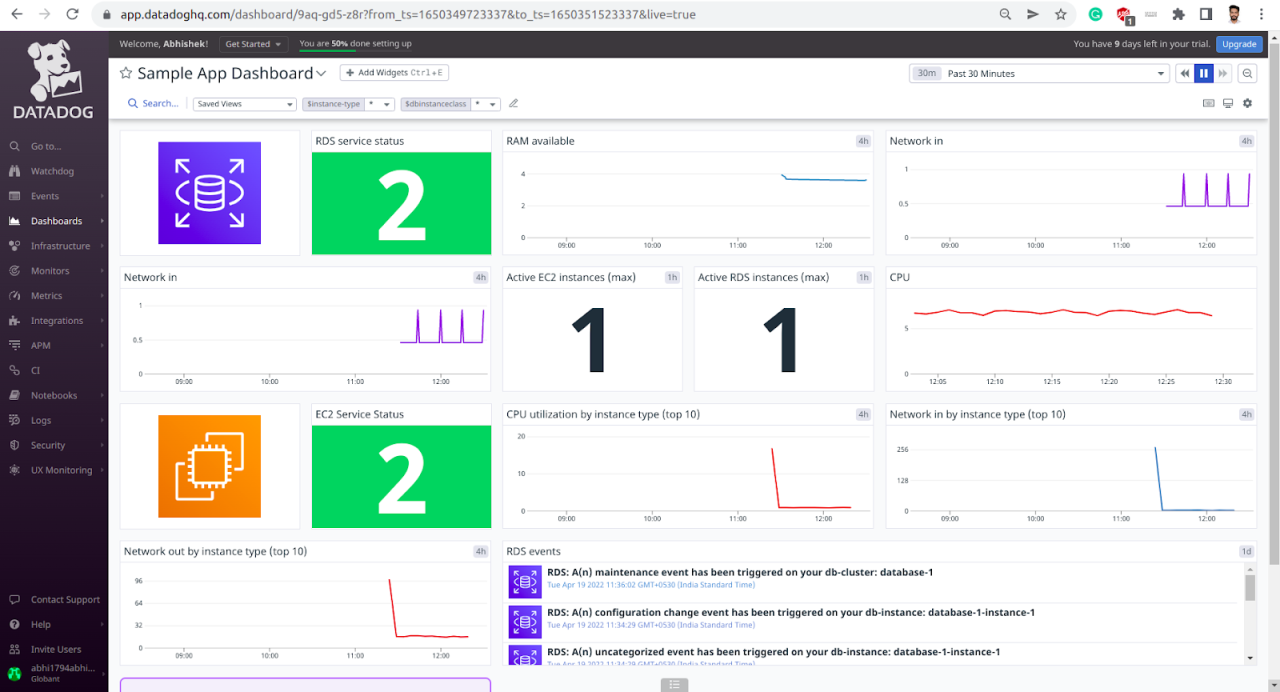Click the UX Monitoring icon

14,470
